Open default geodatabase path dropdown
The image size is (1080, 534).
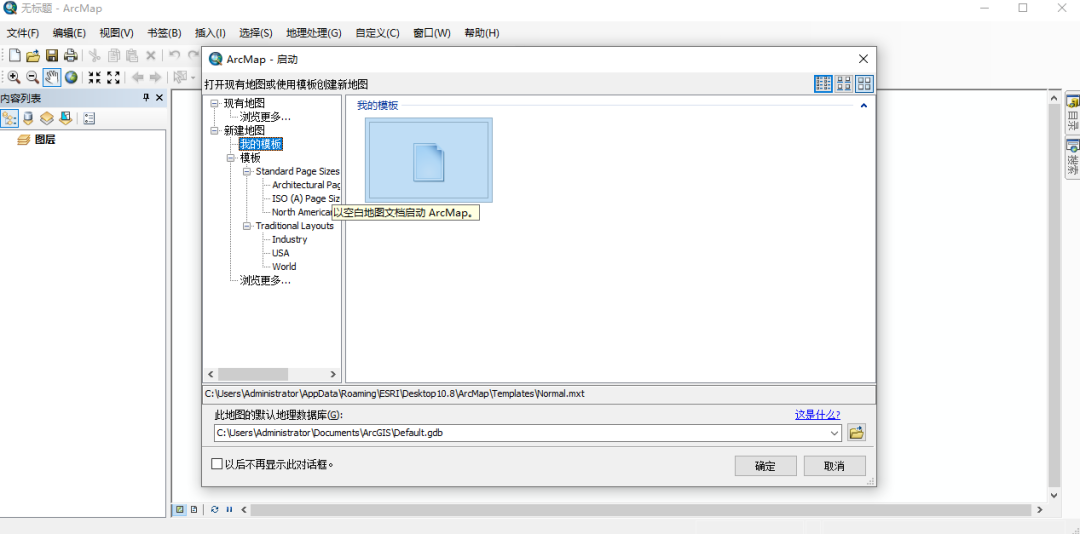(x=834, y=433)
